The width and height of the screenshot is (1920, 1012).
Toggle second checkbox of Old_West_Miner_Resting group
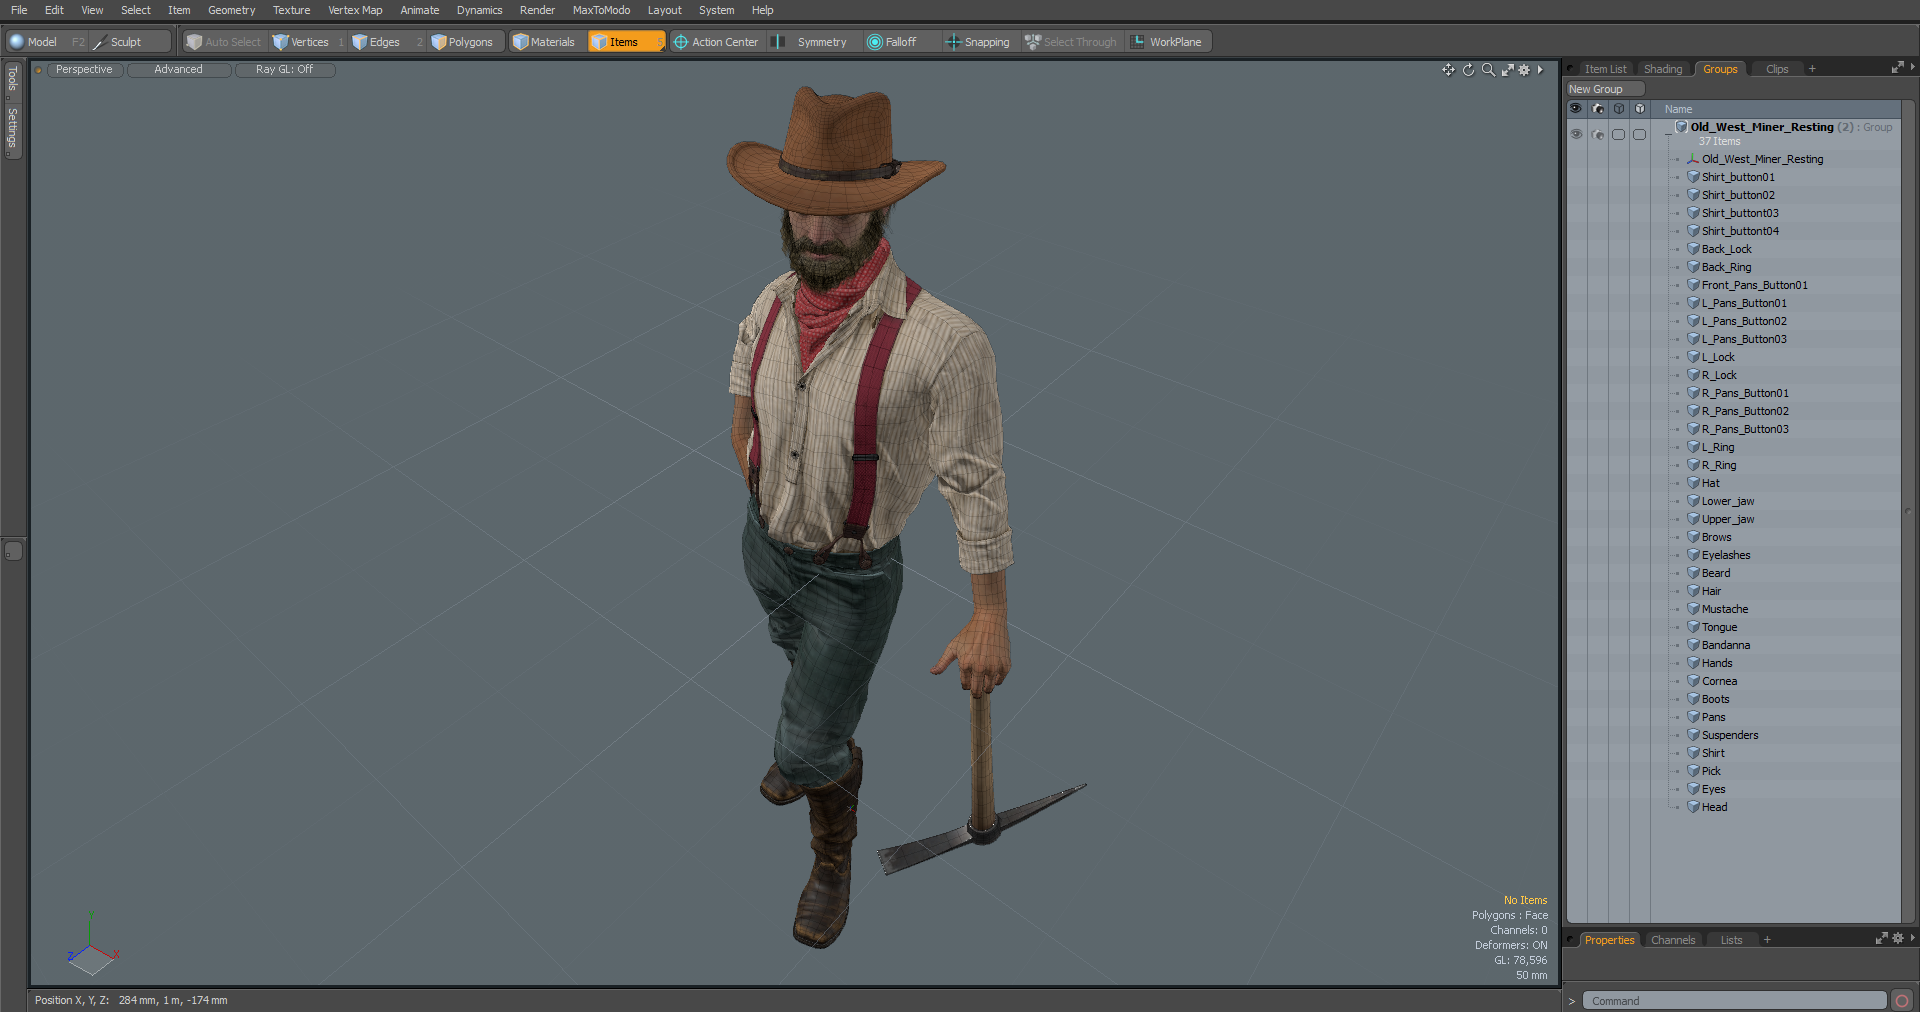[1639, 134]
